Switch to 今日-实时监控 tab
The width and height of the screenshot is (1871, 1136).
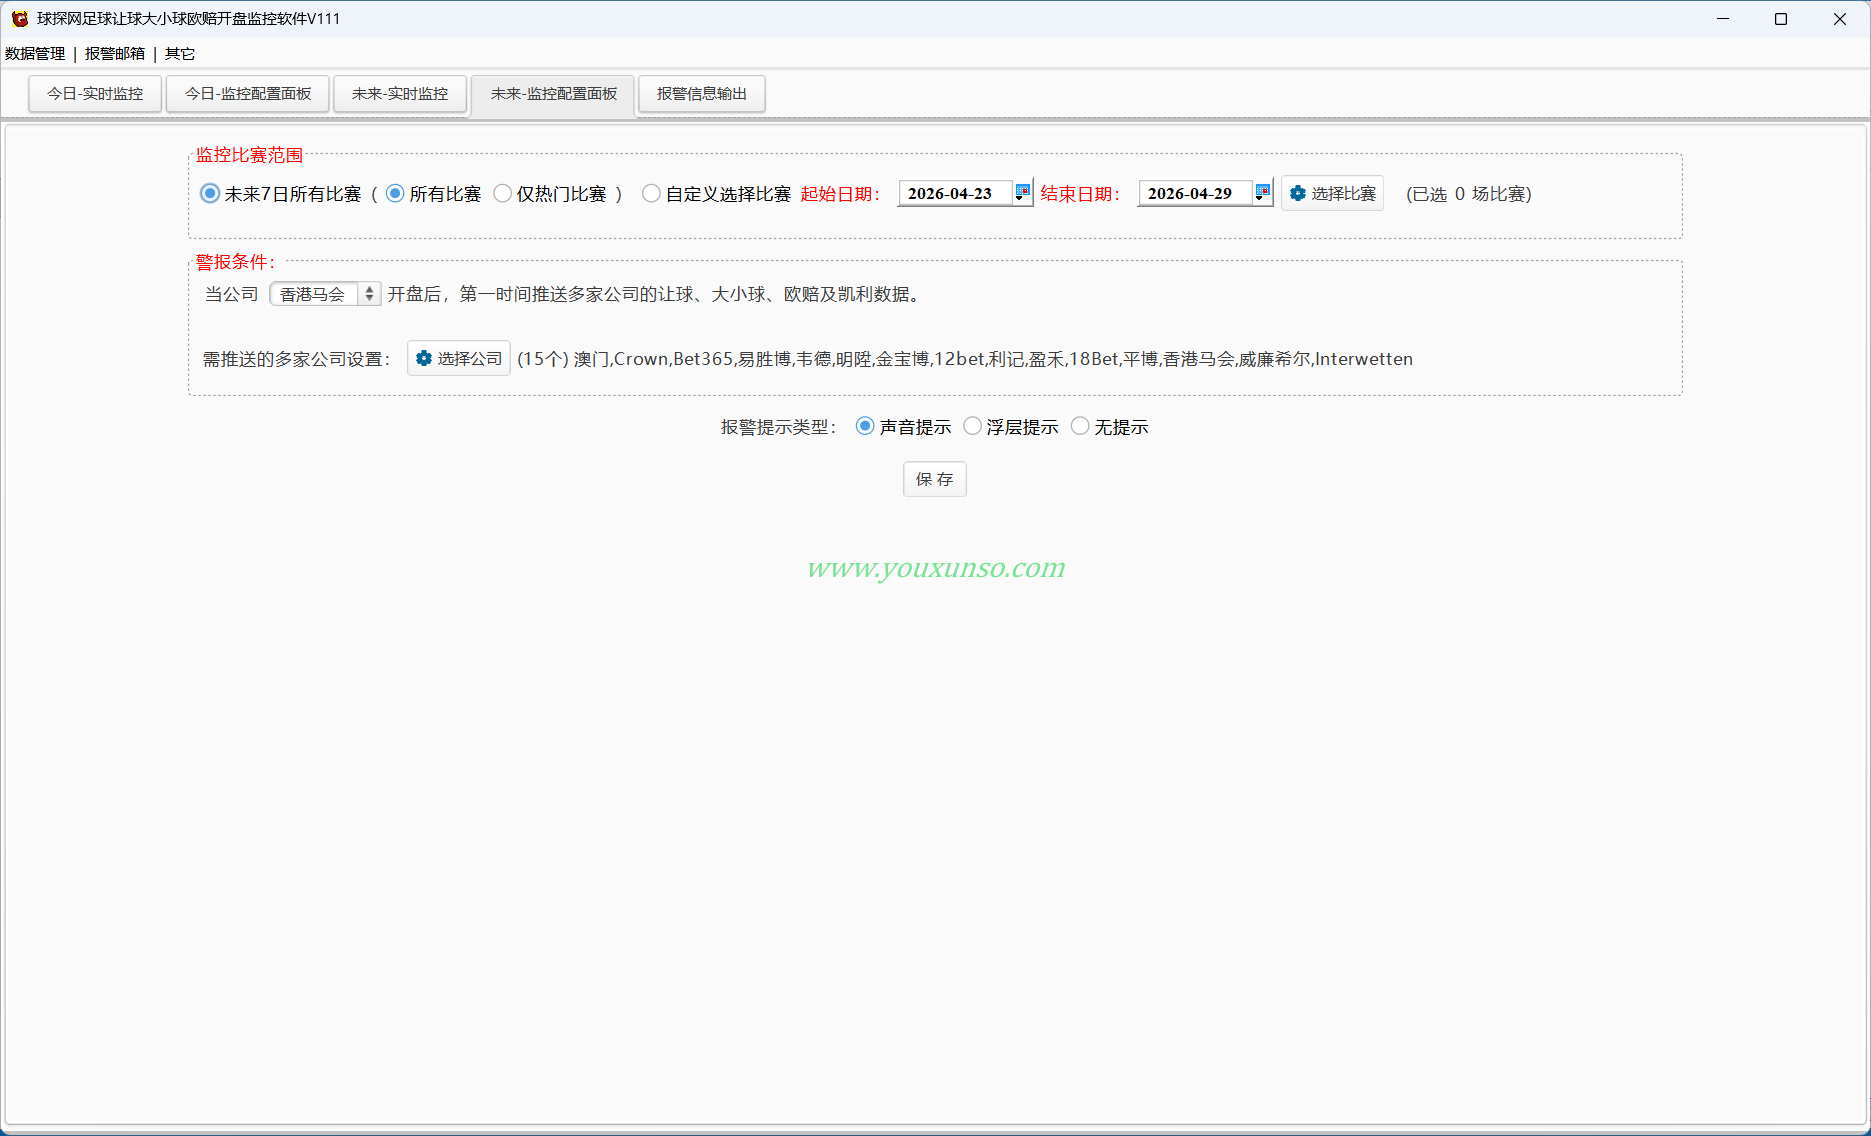[95, 94]
